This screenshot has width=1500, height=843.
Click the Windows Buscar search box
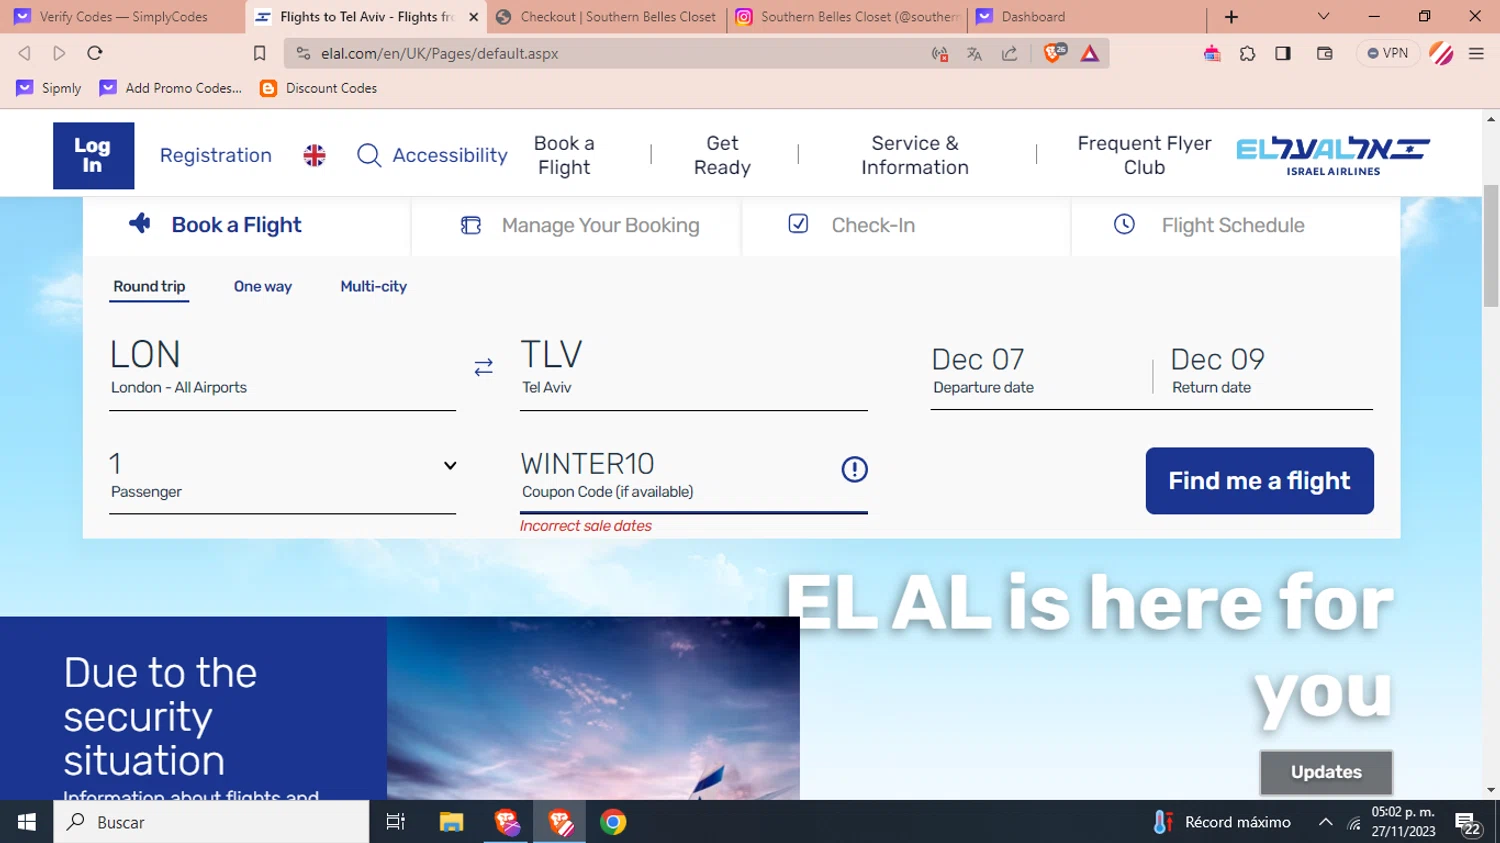click(211, 822)
